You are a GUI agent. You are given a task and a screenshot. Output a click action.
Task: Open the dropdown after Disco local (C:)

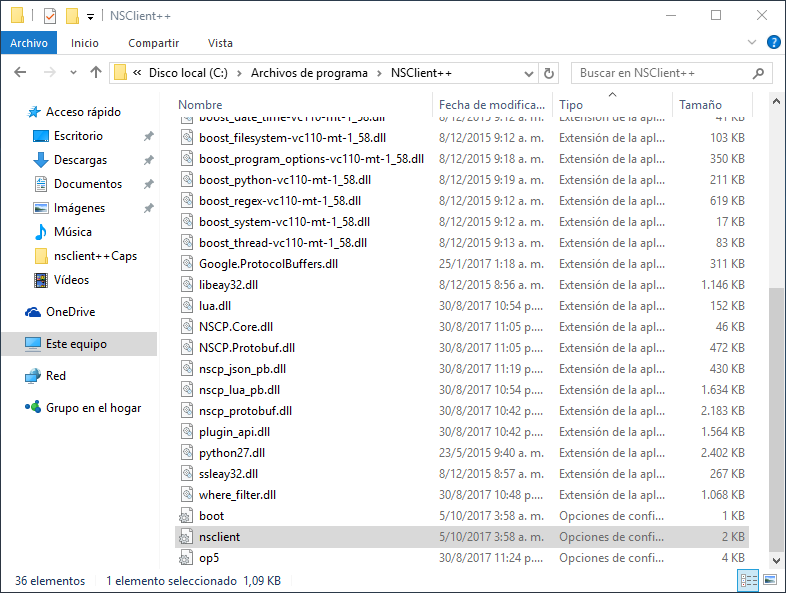pyautogui.click(x=240, y=73)
